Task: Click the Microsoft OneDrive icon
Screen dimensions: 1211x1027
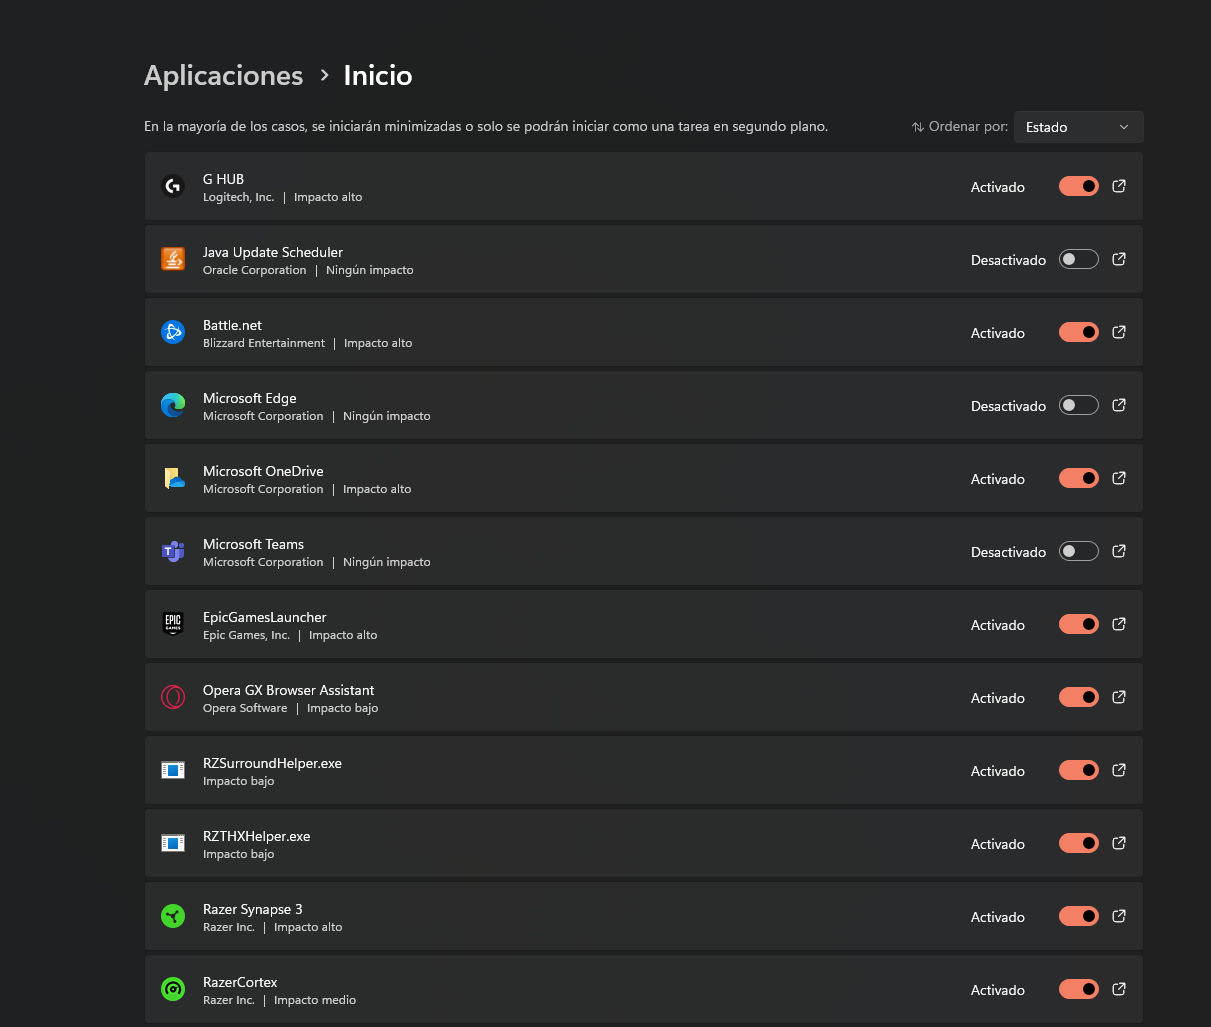Action: 173,478
